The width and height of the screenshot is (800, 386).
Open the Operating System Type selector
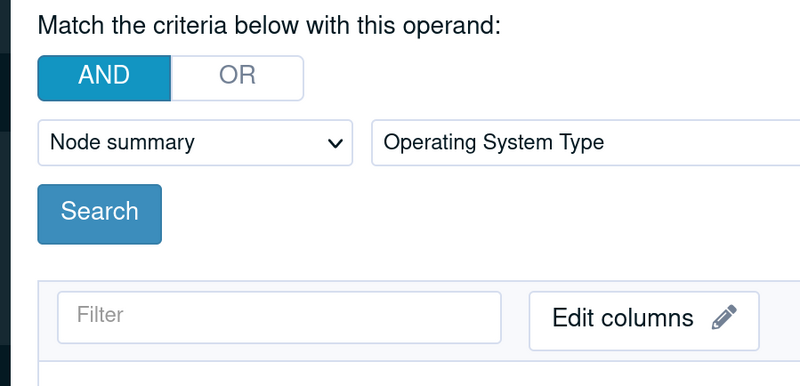[x=586, y=143]
